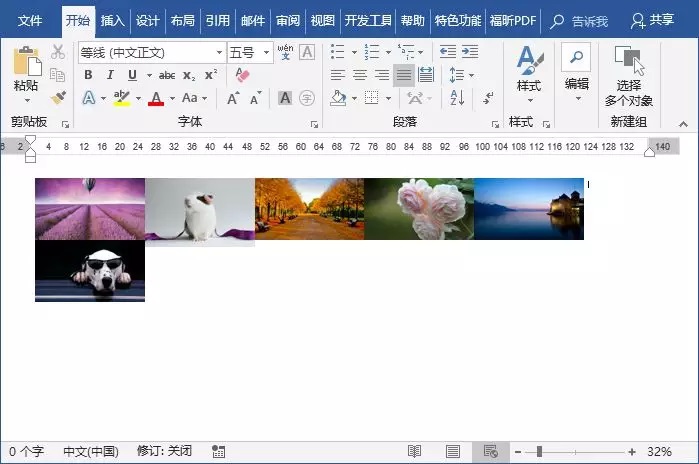699x464 pixels.
Task: Select the pink roses picture
Action: coord(419,209)
